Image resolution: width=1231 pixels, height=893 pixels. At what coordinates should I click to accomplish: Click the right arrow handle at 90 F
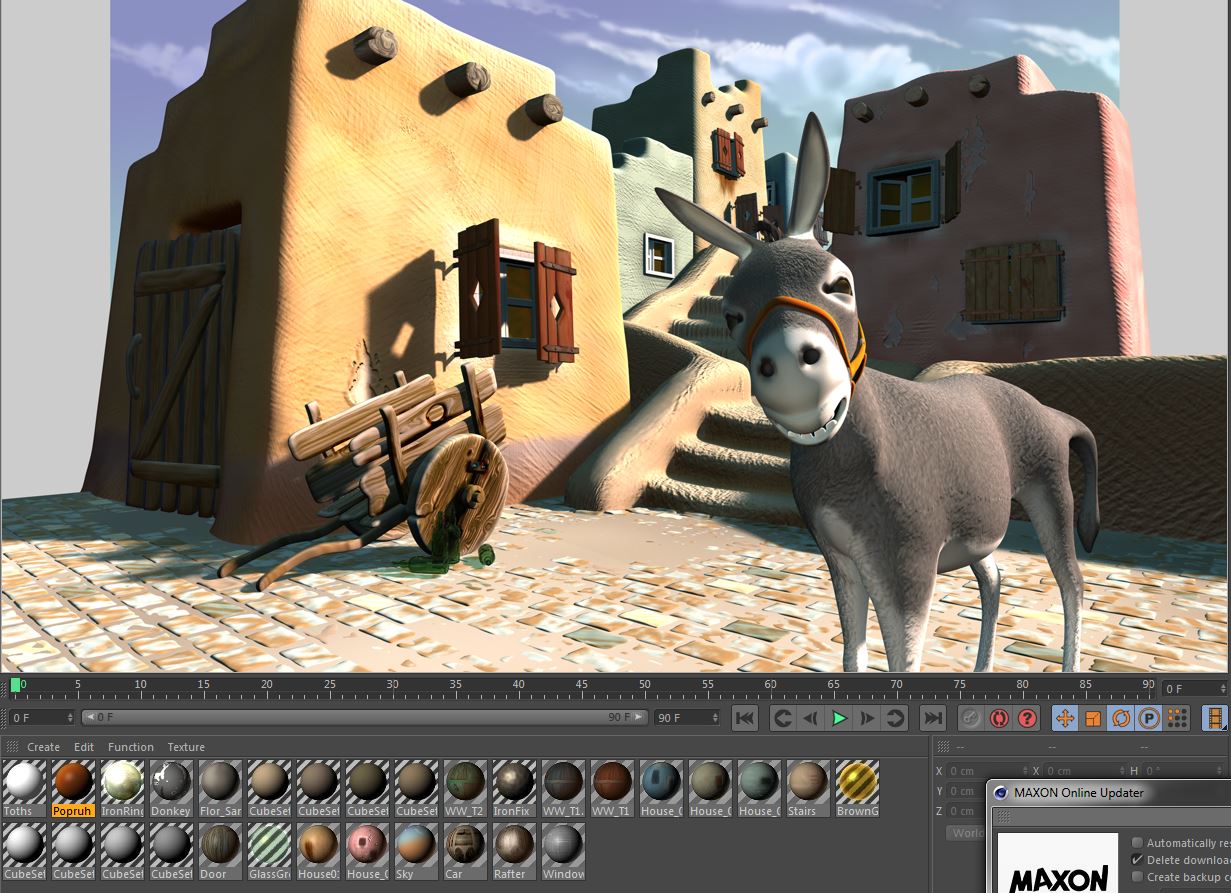[640, 717]
